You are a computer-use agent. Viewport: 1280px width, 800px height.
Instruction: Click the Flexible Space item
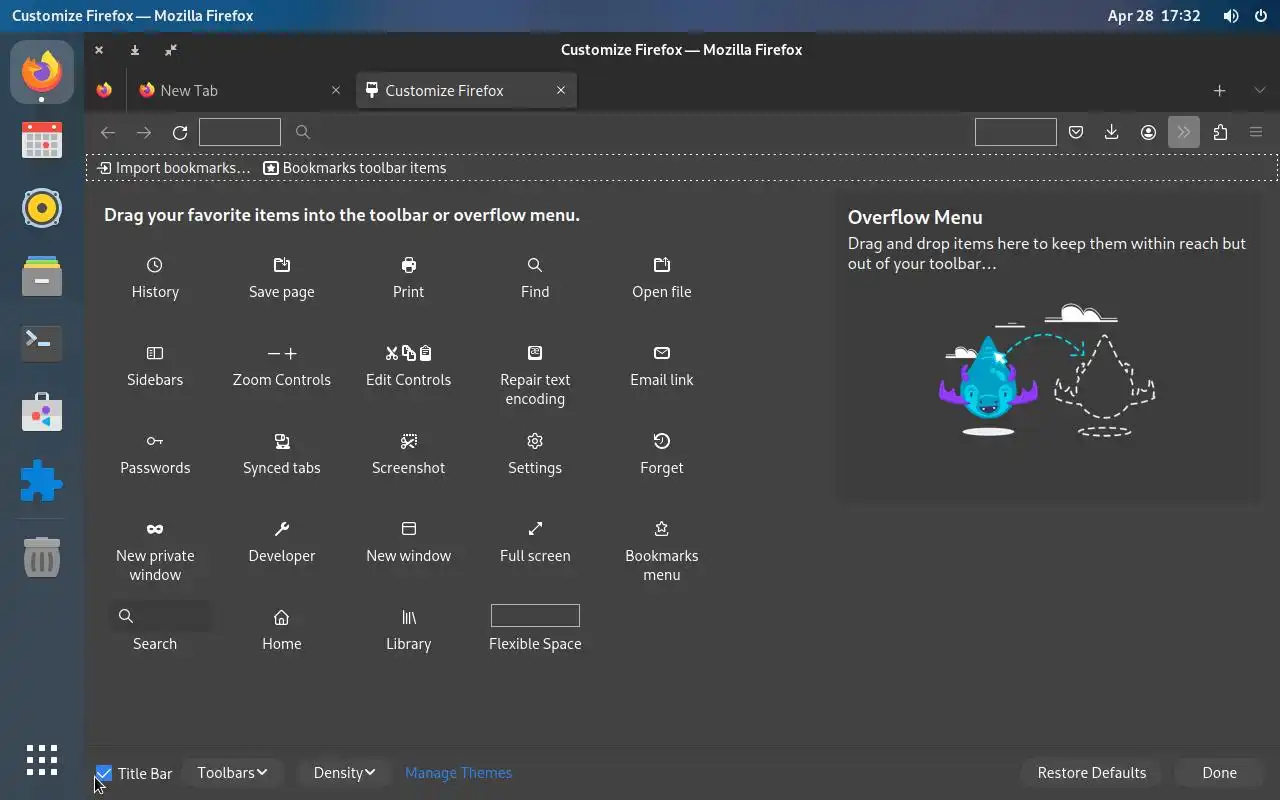click(535, 630)
